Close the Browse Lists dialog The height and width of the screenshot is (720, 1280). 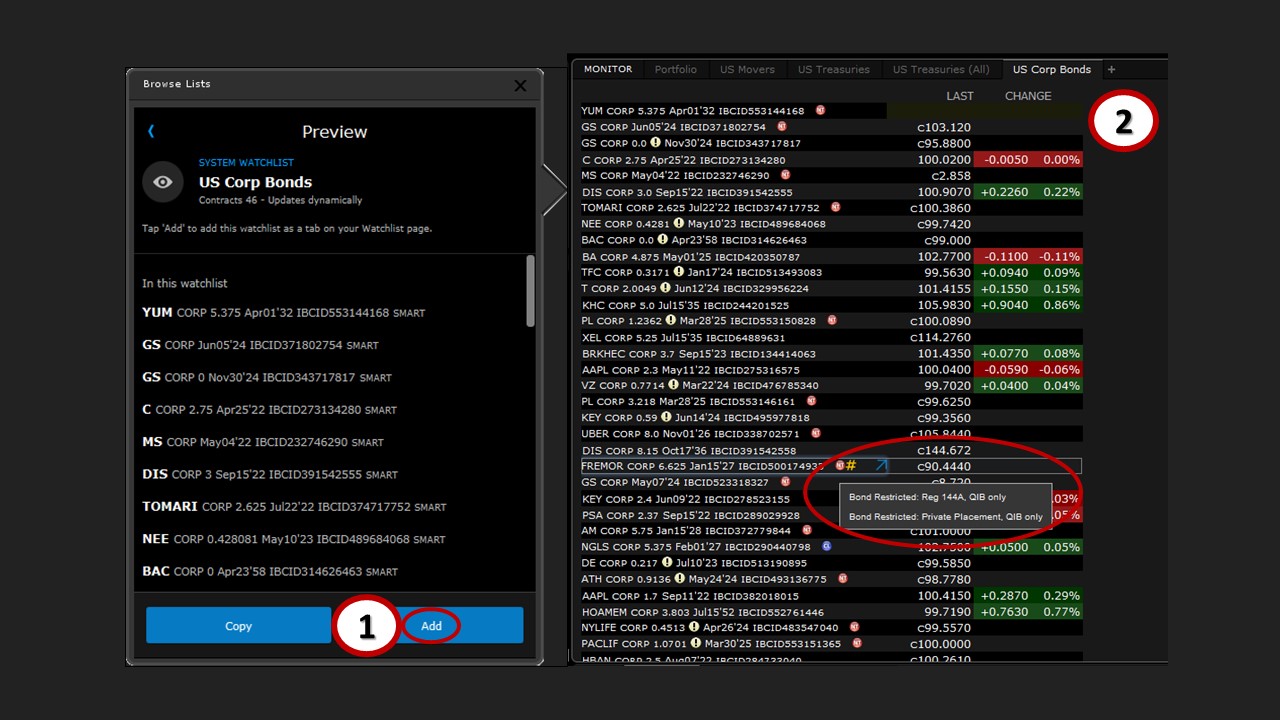click(x=520, y=86)
